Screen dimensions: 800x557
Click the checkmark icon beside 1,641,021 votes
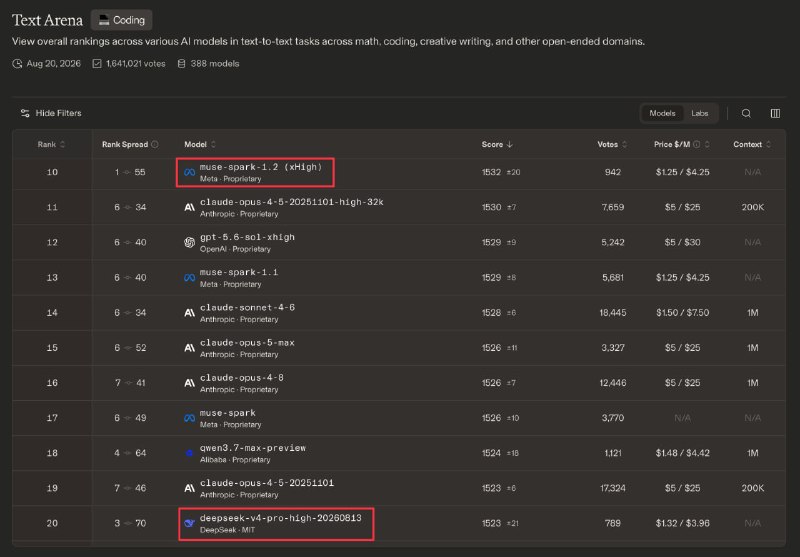tap(97, 64)
